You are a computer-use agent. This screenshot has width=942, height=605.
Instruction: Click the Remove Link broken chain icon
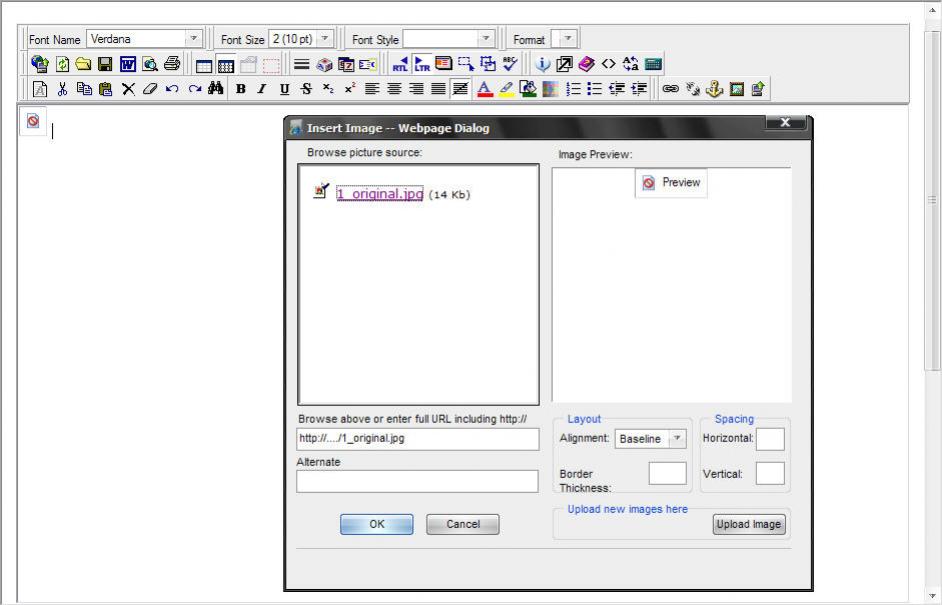pos(693,89)
